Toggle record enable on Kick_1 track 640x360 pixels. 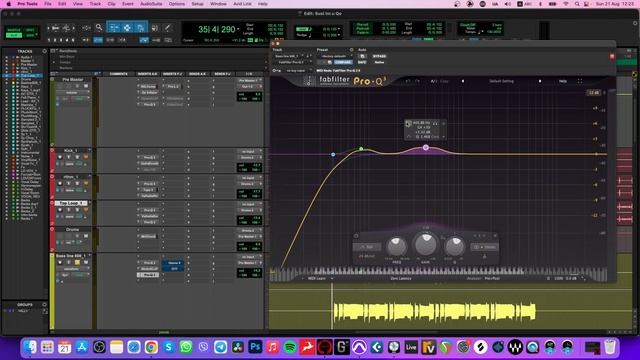pyautogui.click(x=60, y=157)
